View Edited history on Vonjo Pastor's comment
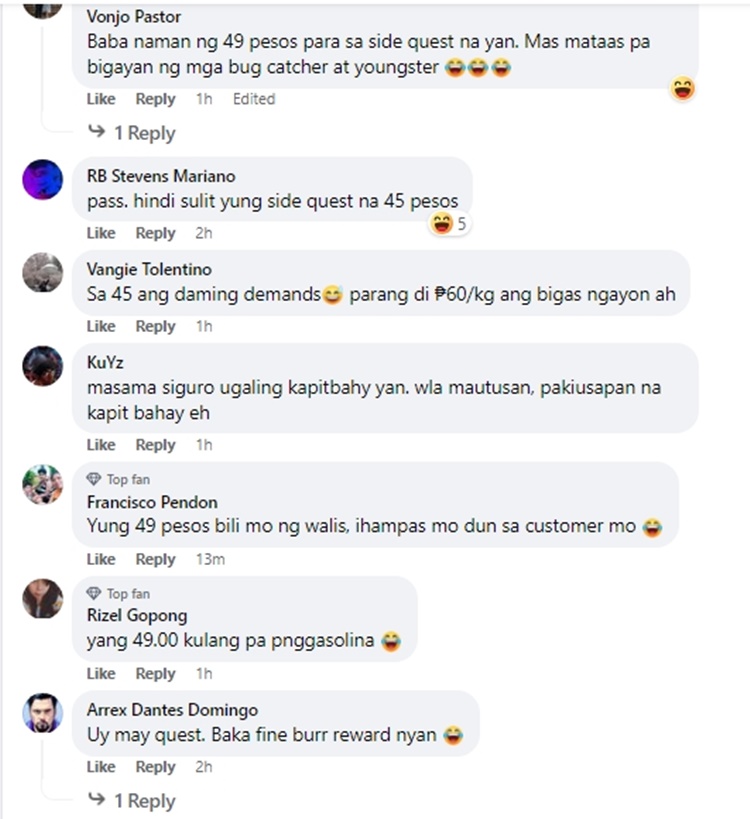This screenshot has width=750, height=819. click(254, 99)
